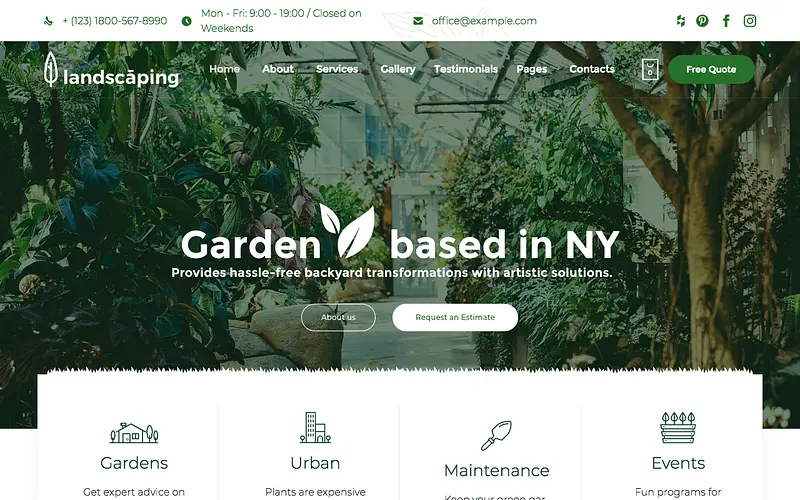Click the envelope email icon
Viewport: 800px width, 500px height.
(x=418, y=21)
